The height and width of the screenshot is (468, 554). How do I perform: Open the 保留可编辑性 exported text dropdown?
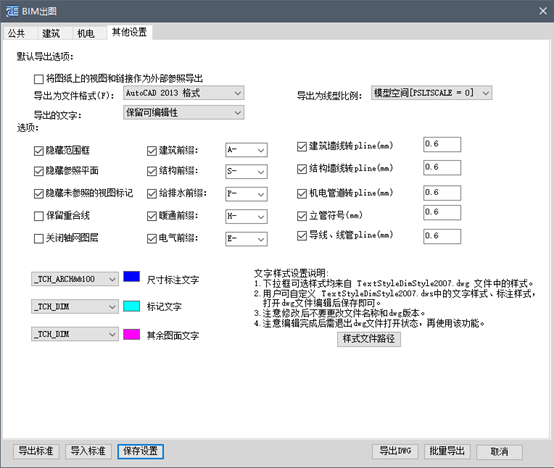(x=184, y=113)
